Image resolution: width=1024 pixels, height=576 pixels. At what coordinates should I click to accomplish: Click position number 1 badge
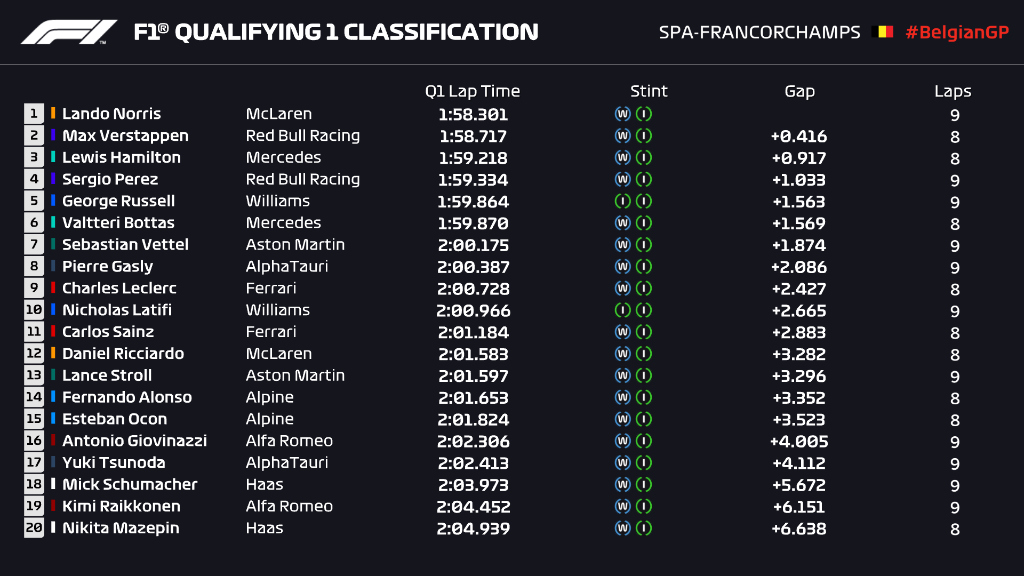34,114
